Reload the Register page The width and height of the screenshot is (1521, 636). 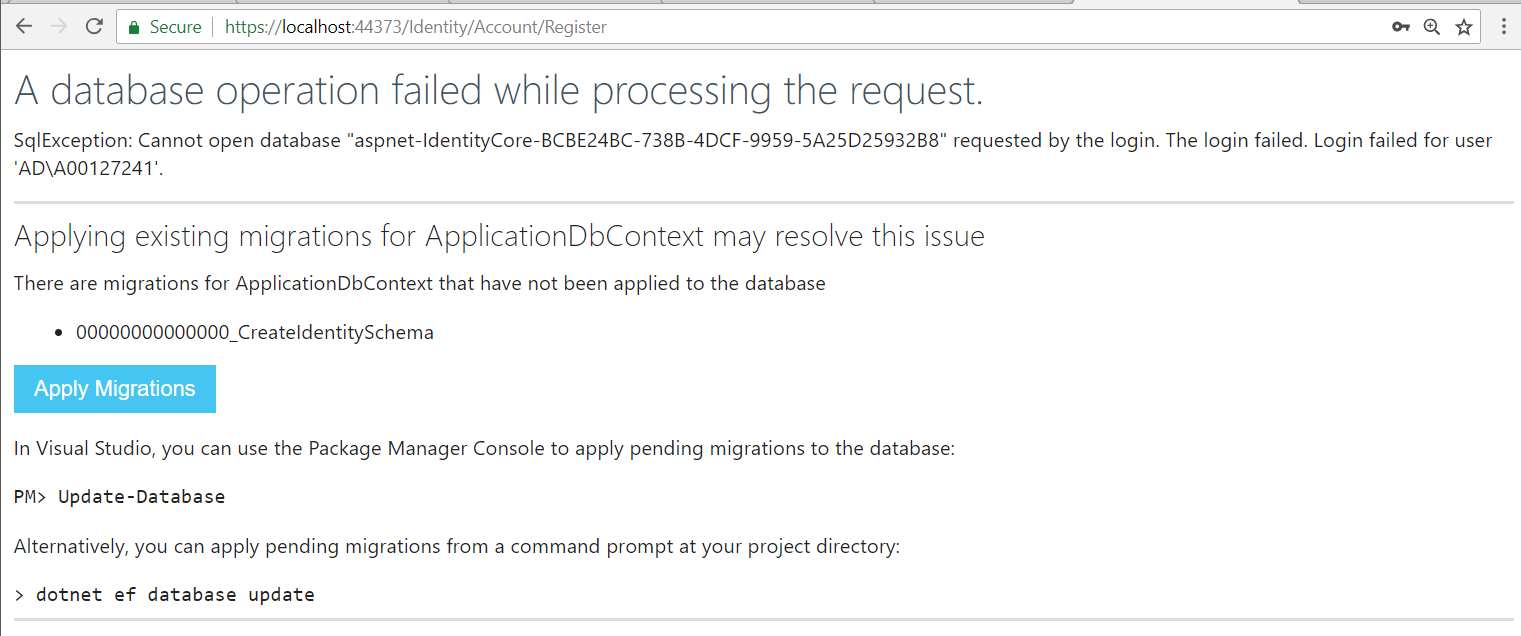pyautogui.click(x=94, y=27)
